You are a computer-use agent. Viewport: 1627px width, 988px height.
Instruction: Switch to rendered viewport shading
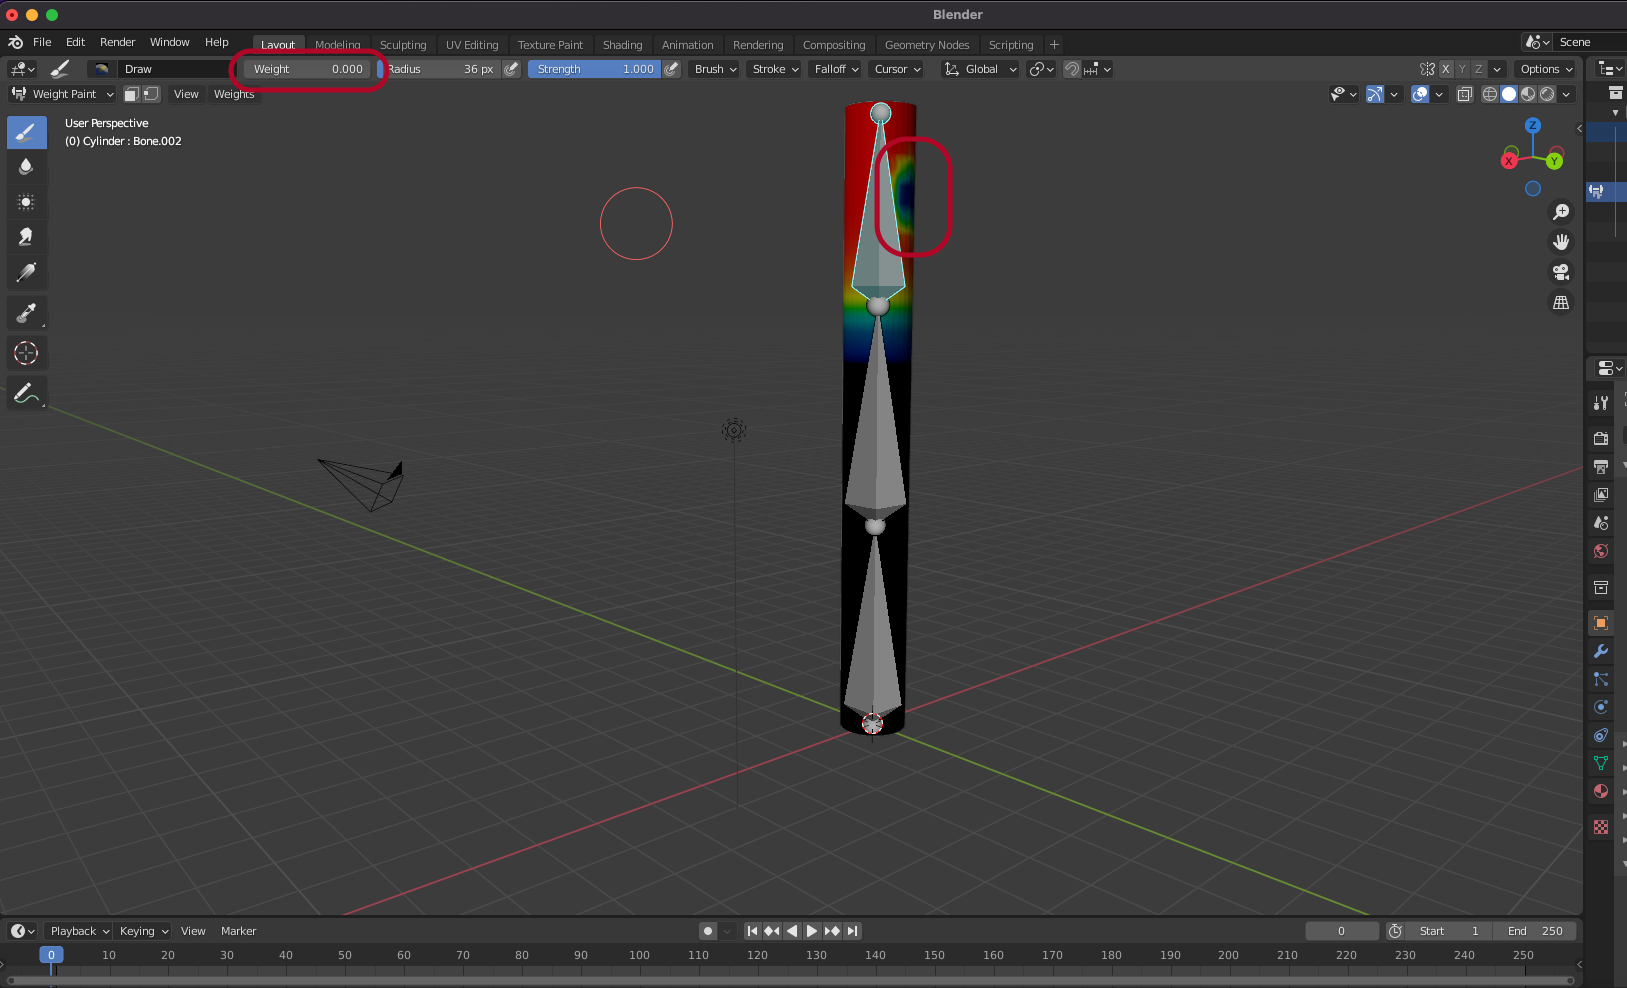(1547, 94)
